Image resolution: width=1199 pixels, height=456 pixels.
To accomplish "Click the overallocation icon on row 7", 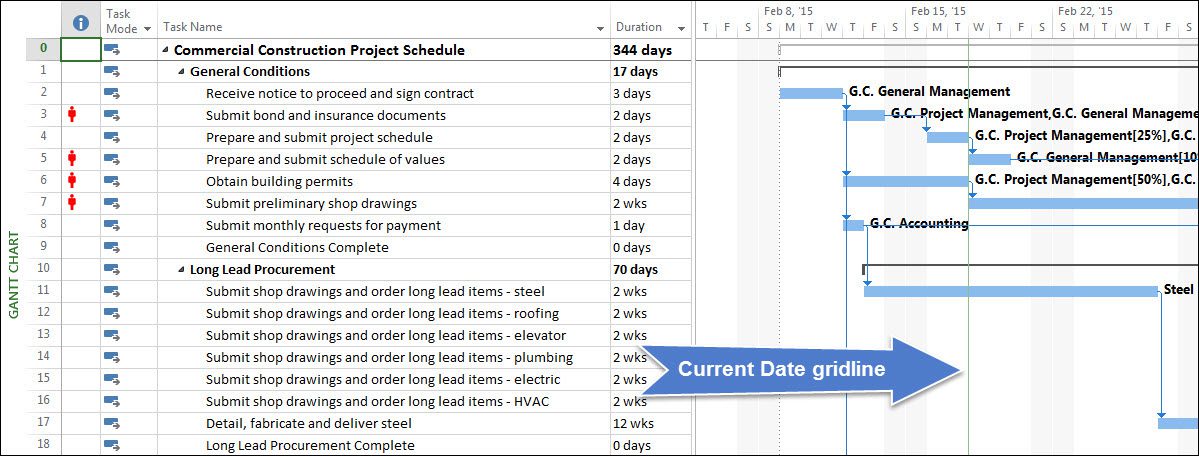I will [73, 204].
